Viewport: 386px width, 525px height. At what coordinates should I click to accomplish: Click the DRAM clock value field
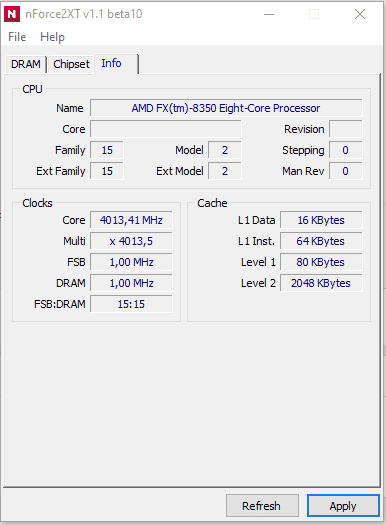tap(131, 283)
